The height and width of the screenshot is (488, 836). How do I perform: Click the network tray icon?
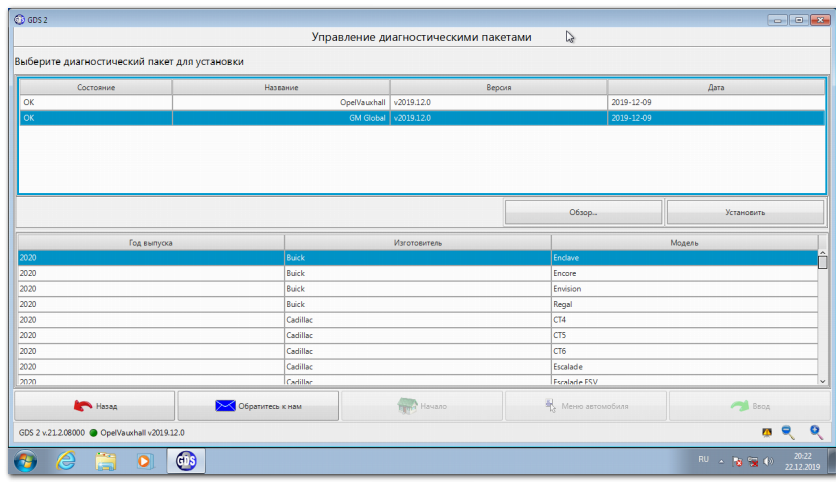[x=753, y=461]
